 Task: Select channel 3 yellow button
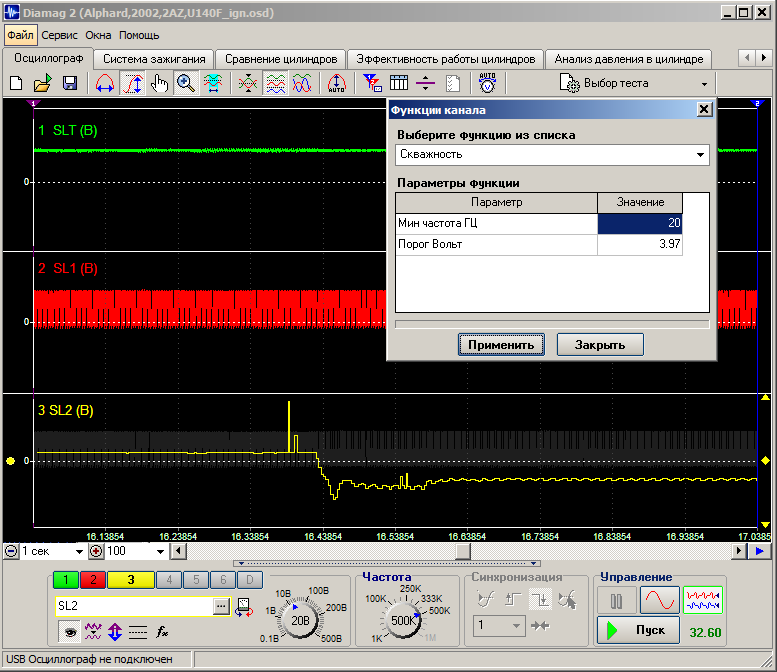[131, 580]
